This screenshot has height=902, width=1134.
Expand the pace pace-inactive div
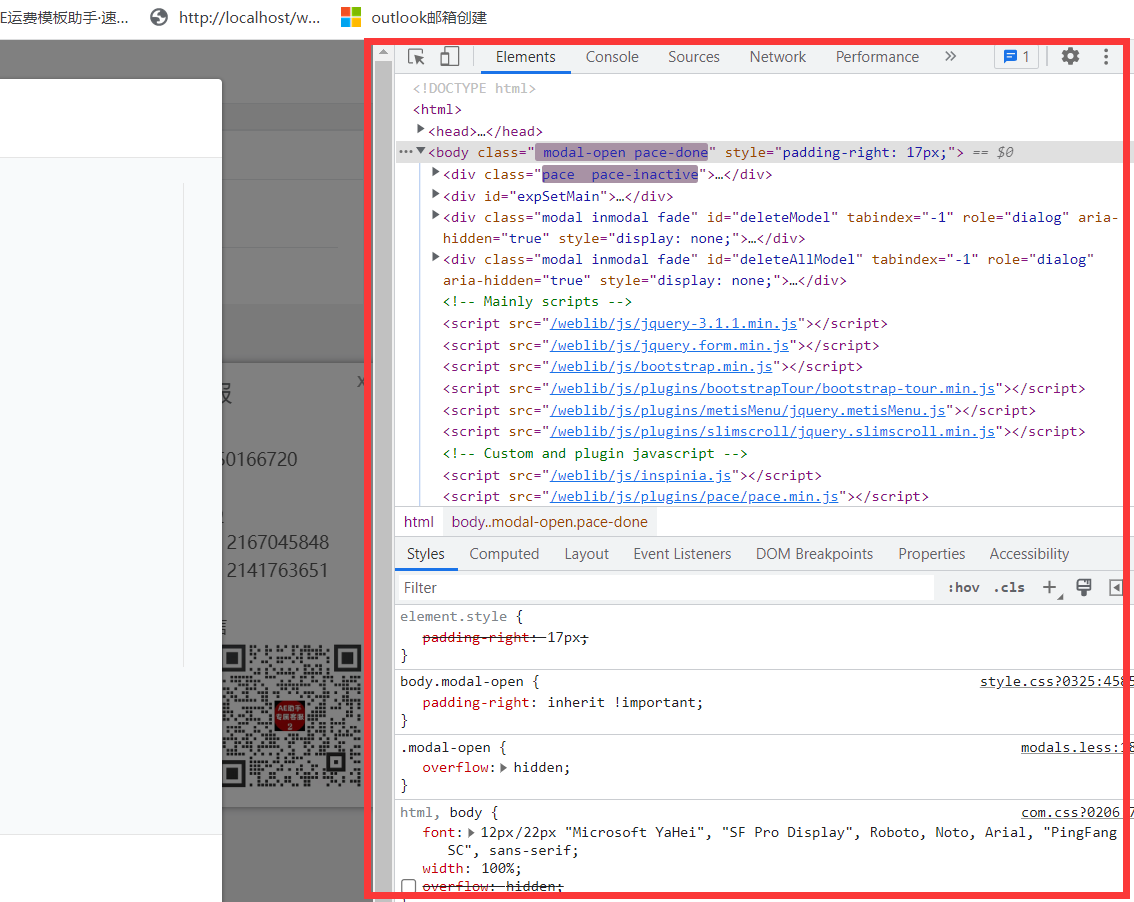pos(435,172)
